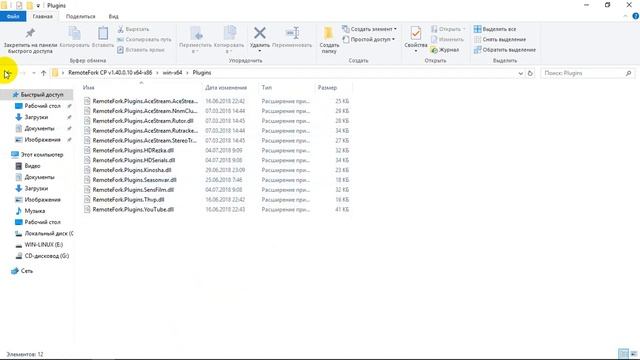The width and height of the screenshot is (640, 360).
Task: Open WIN-LINUX (E:) drive
Action: [x=44, y=244]
